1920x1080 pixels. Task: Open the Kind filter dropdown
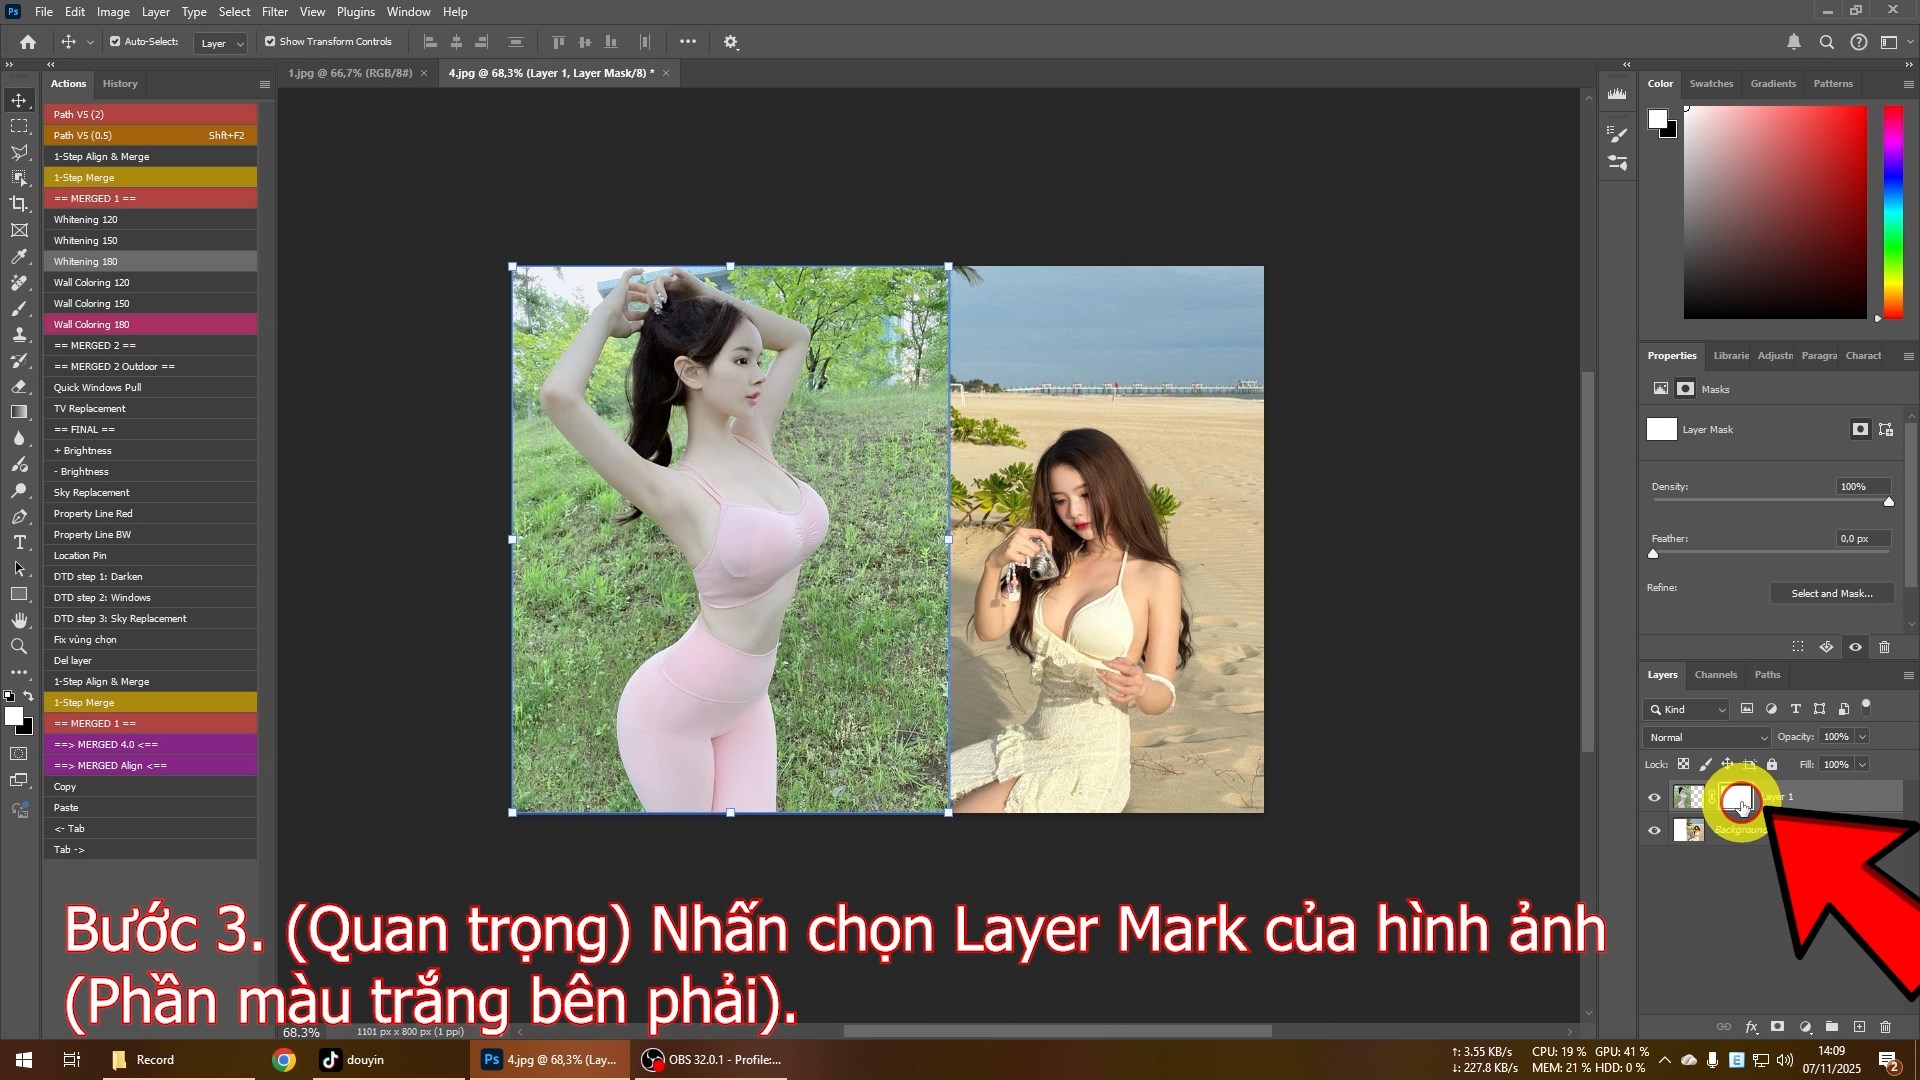pos(1686,709)
